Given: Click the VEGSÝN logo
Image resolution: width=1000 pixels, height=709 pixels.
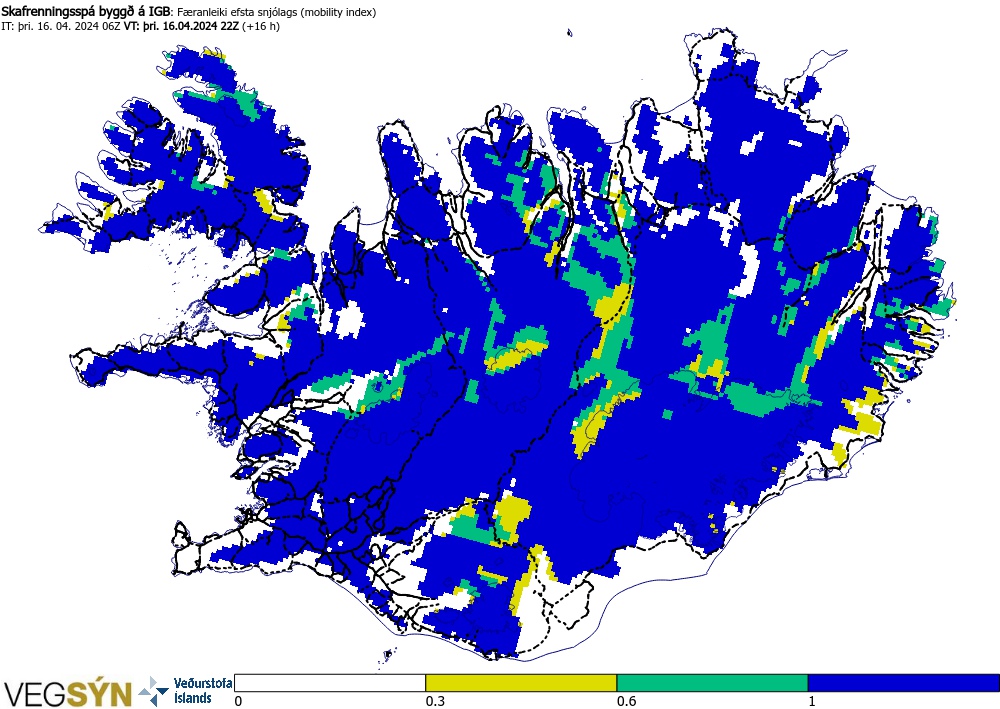Looking at the screenshot, I should click(68, 693).
